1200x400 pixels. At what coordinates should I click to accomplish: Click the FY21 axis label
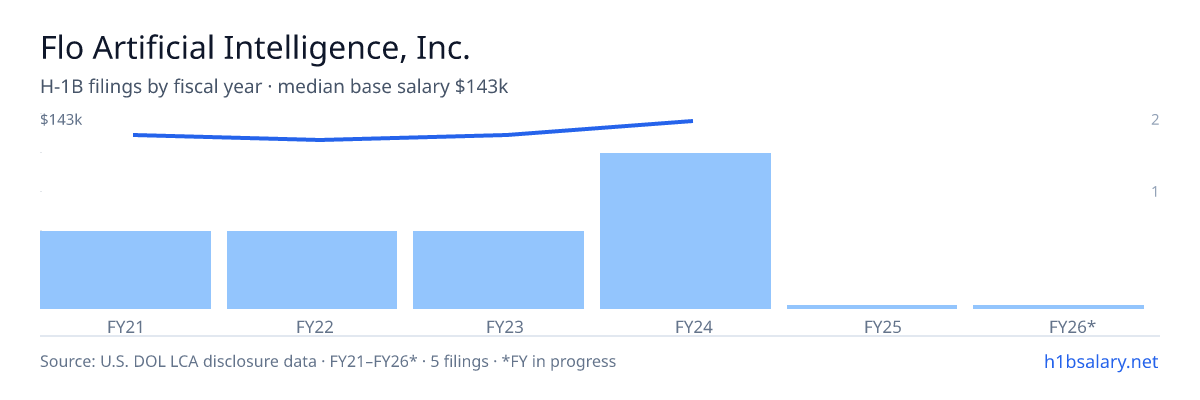click(x=125, y=326)
